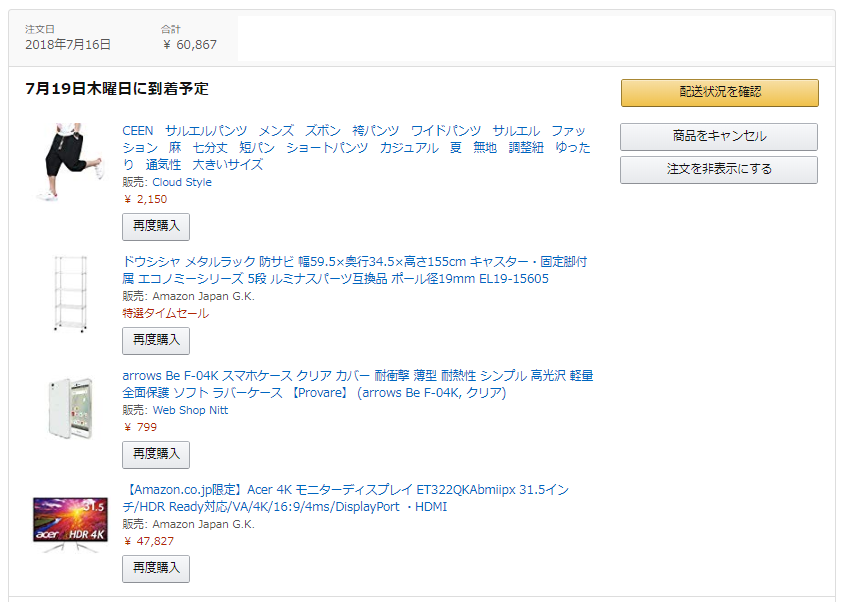Click 再度購入 for the CEEN pants
Image resolution: width=847 pixels, height=602 pixels.
156,226
